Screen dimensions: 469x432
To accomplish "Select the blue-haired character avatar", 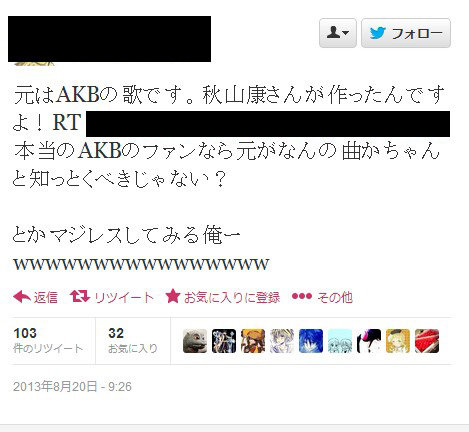I will (x=311, y=341).
